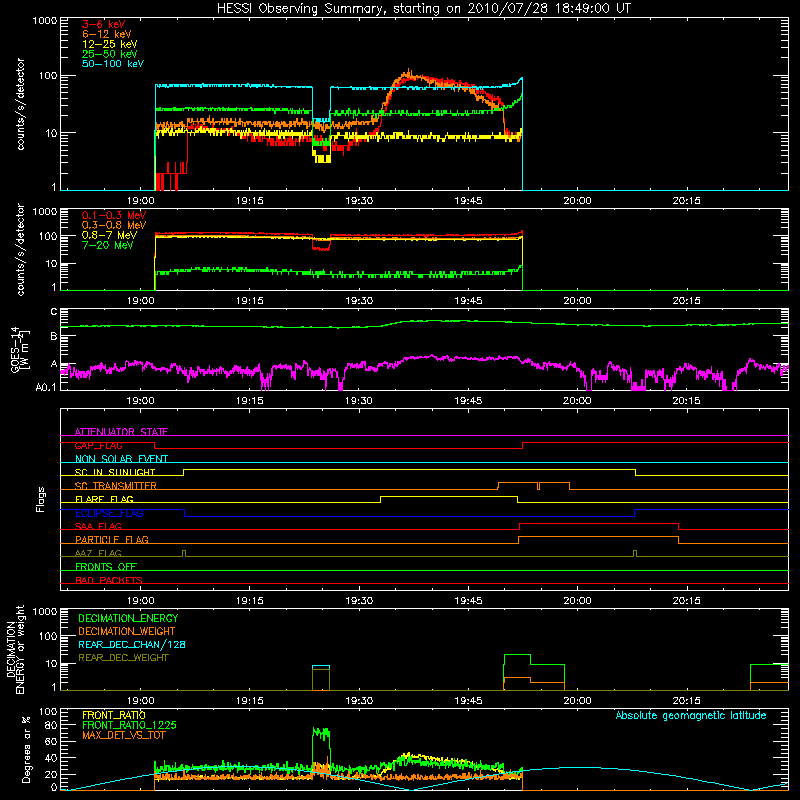Click the DECIMATION_WEIGHT legend label
Viewport: 800px width, 800px height.
click(x=127, y=632)
